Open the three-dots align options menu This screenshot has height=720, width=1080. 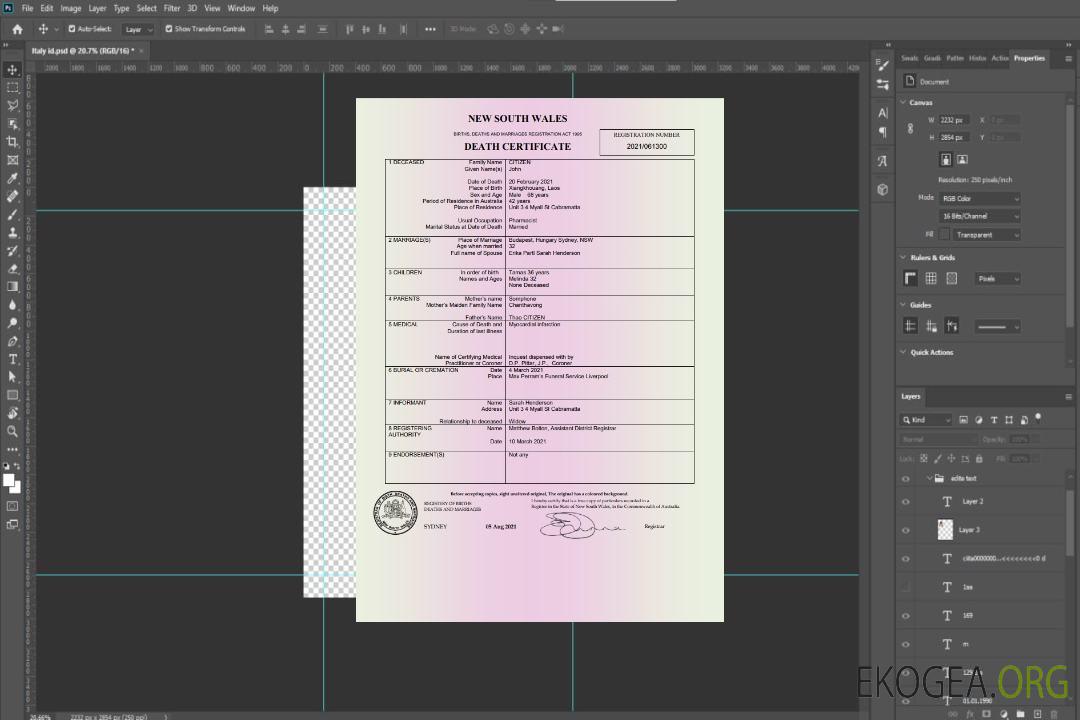(430, 29)
